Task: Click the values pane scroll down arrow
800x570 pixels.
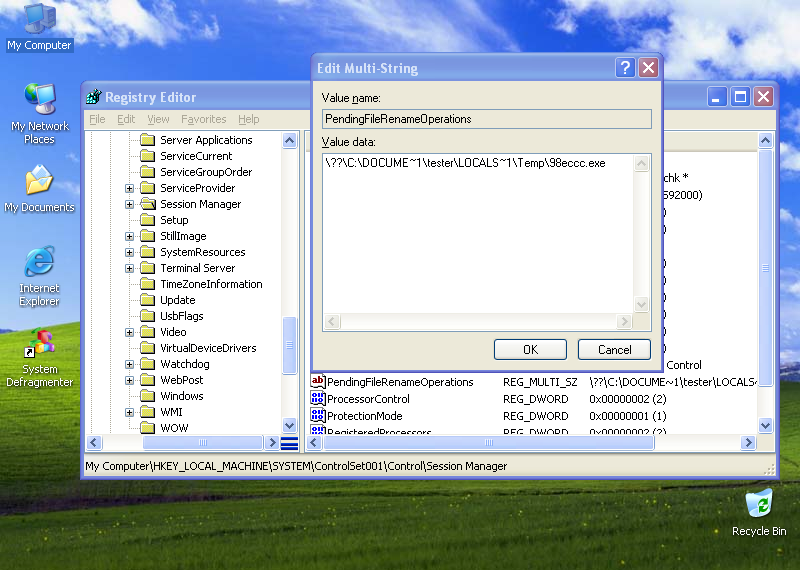Action: tap(765, 425)
